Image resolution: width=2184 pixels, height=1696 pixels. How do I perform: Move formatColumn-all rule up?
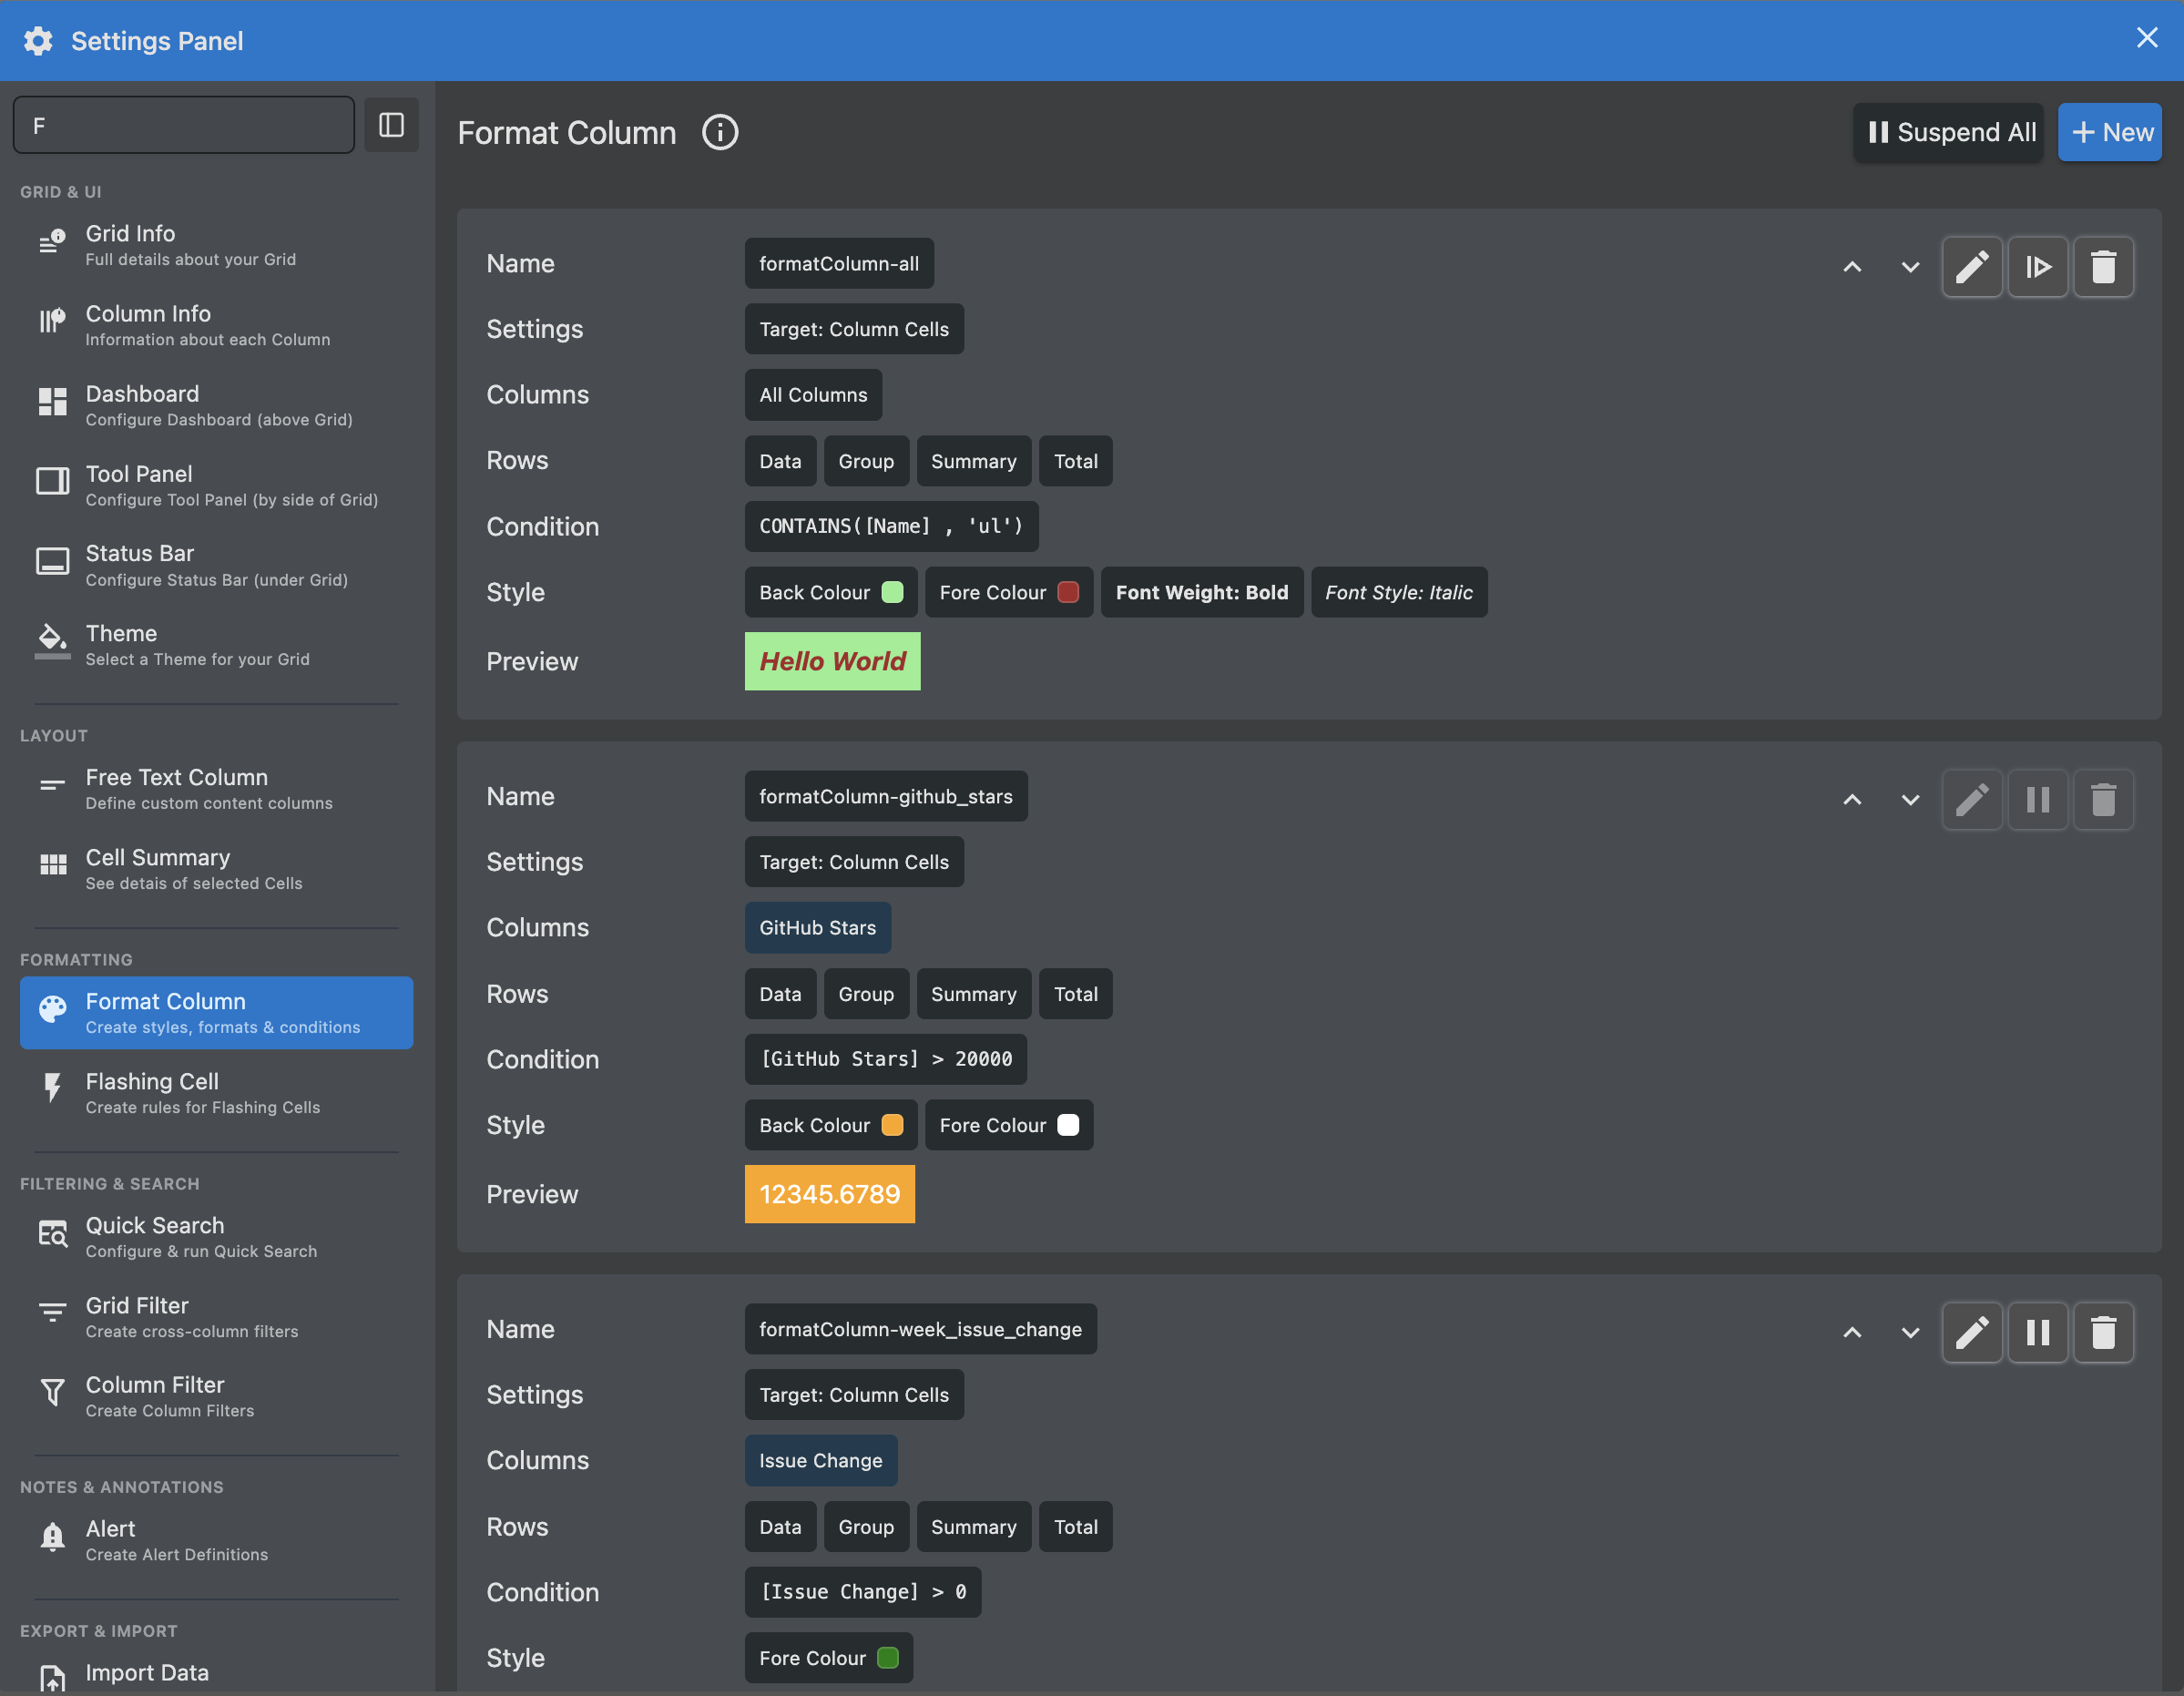(1852, 267)
